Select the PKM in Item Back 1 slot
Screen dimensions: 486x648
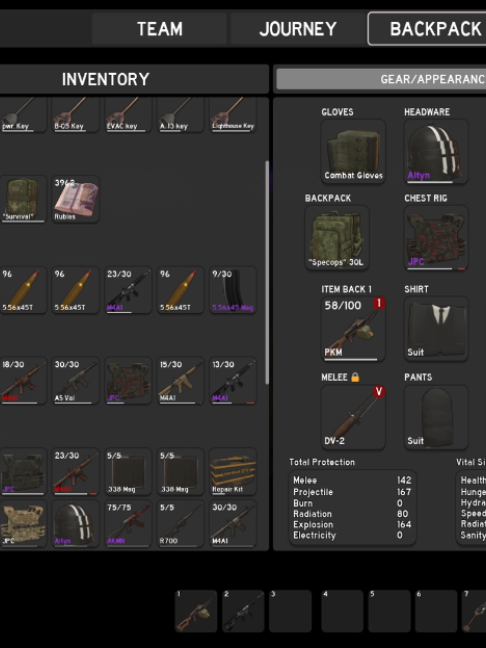pos(353,329)
